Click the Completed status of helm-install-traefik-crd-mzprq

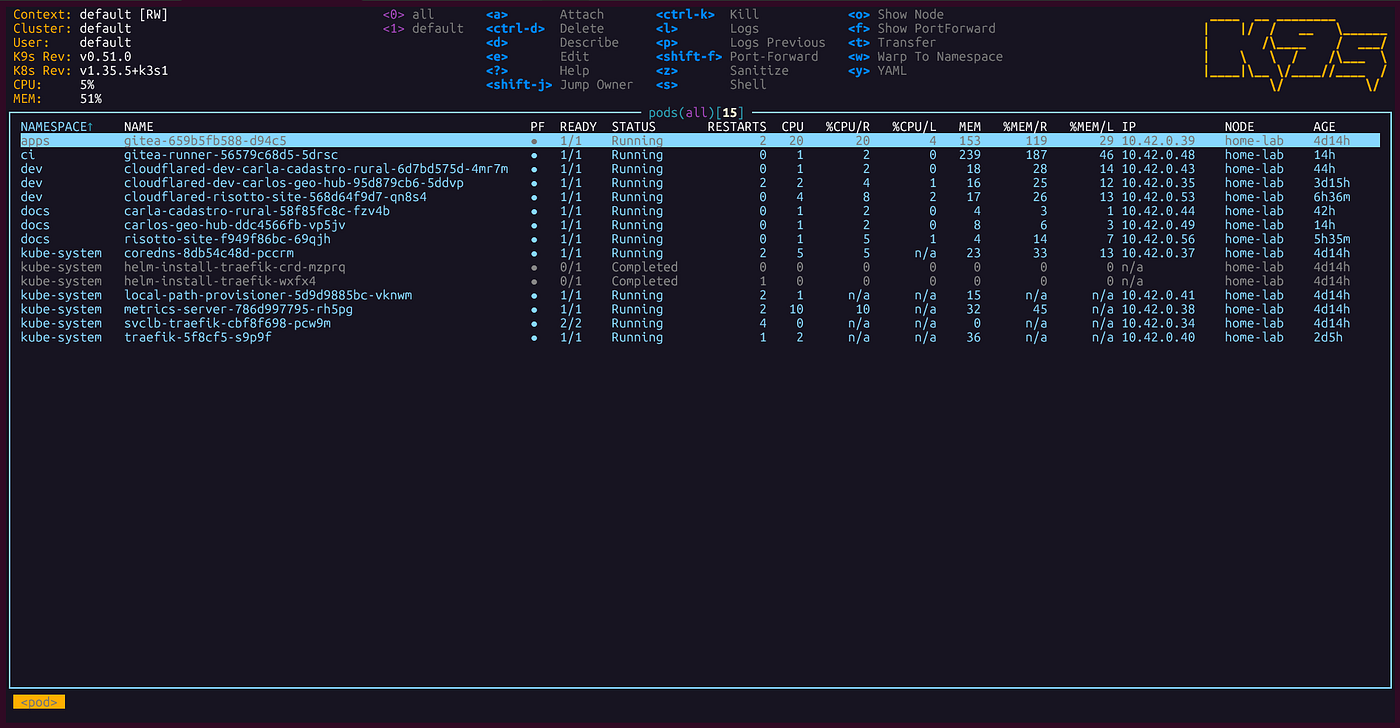[645, 267]
